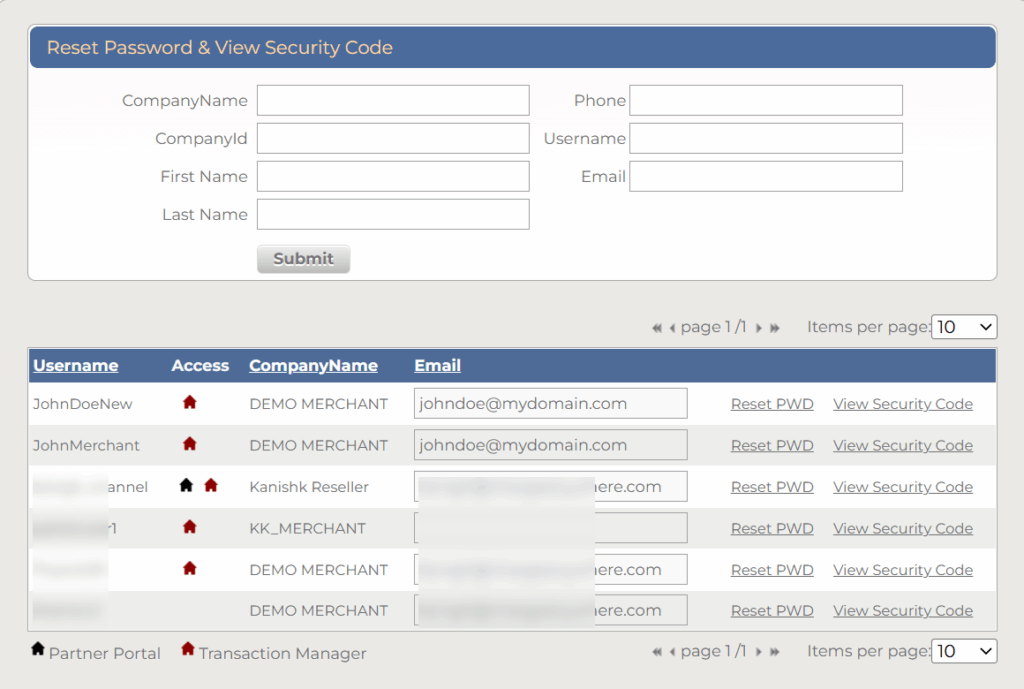The height and width of the screenshot is (689, 1024).
Task: Go to previous page in bottom pagination
Action: [x=672, y=652]
